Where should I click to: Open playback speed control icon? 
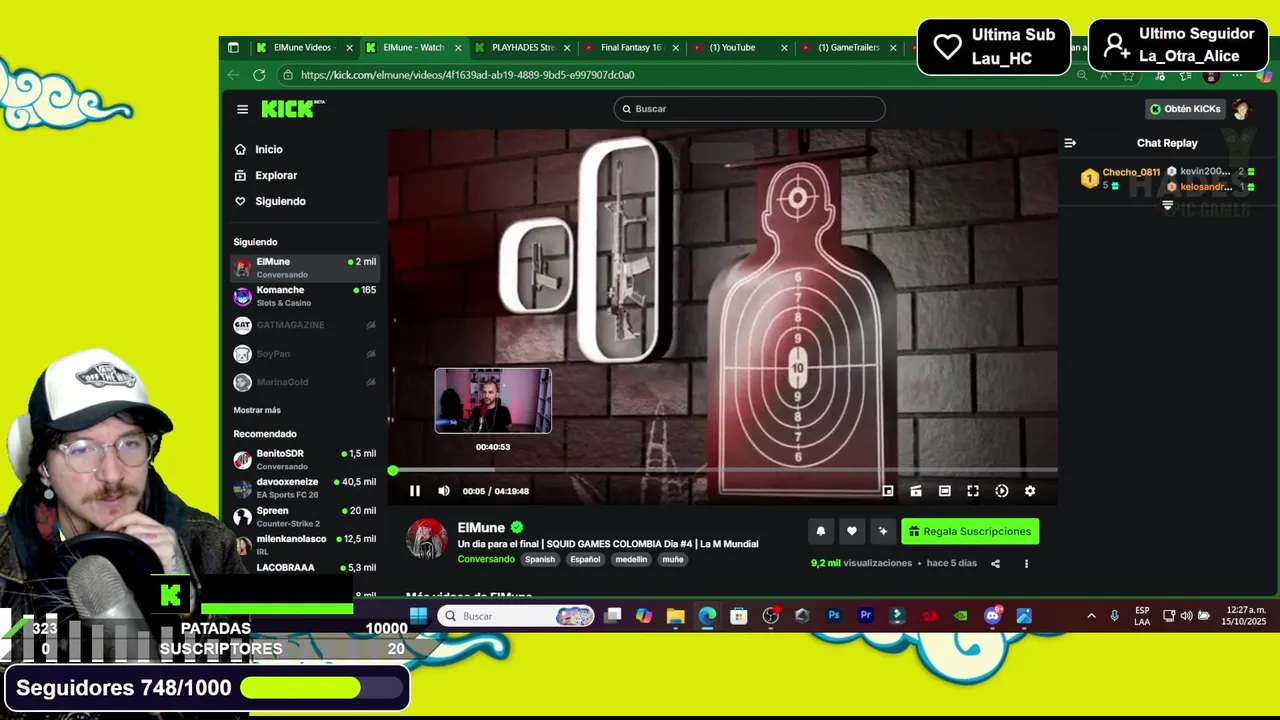click(x=1002, y=491)
